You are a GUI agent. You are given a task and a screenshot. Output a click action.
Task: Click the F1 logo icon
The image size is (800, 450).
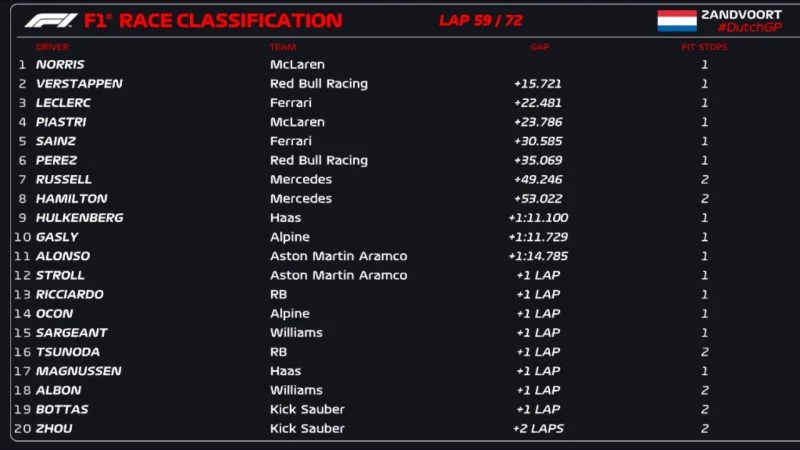point(51,21)
